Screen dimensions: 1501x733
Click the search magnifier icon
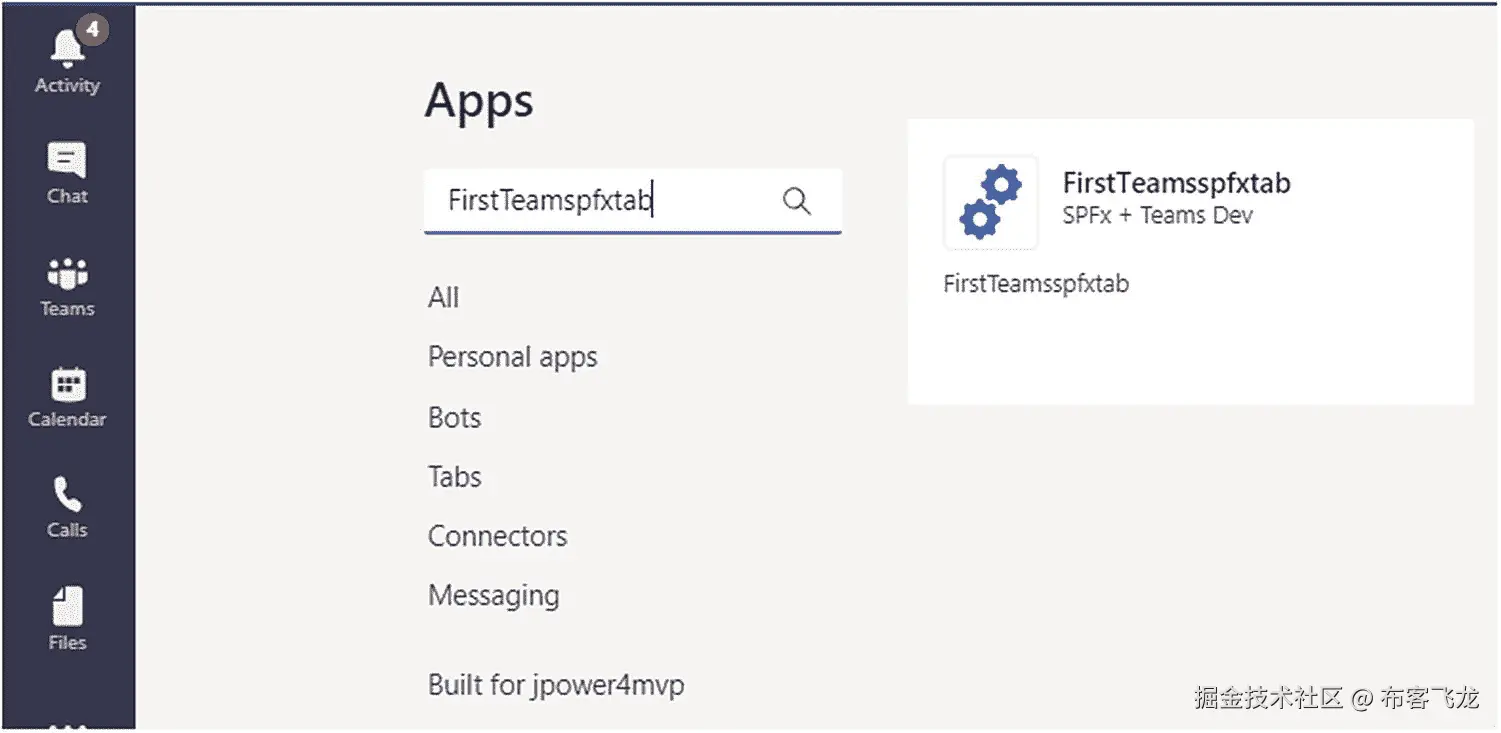click(x=796, y=201)
